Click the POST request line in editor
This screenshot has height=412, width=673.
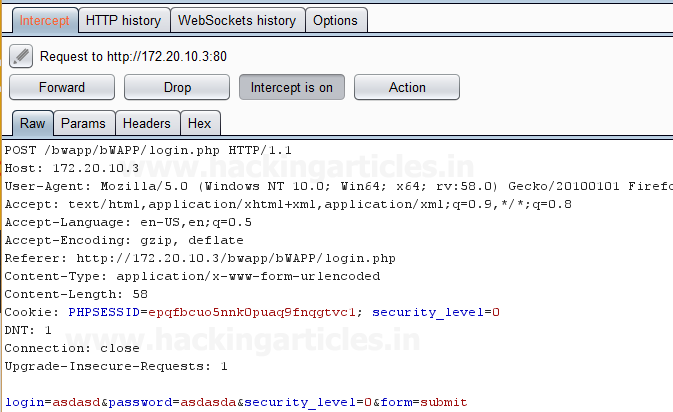pos(148,150)
